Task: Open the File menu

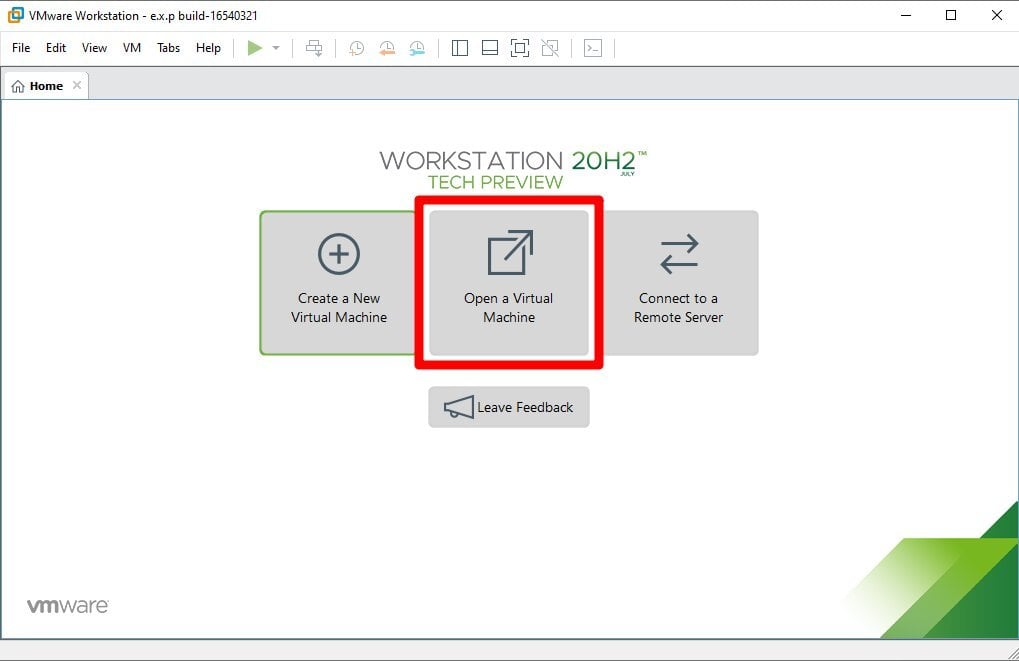Action: coord(21,47)
